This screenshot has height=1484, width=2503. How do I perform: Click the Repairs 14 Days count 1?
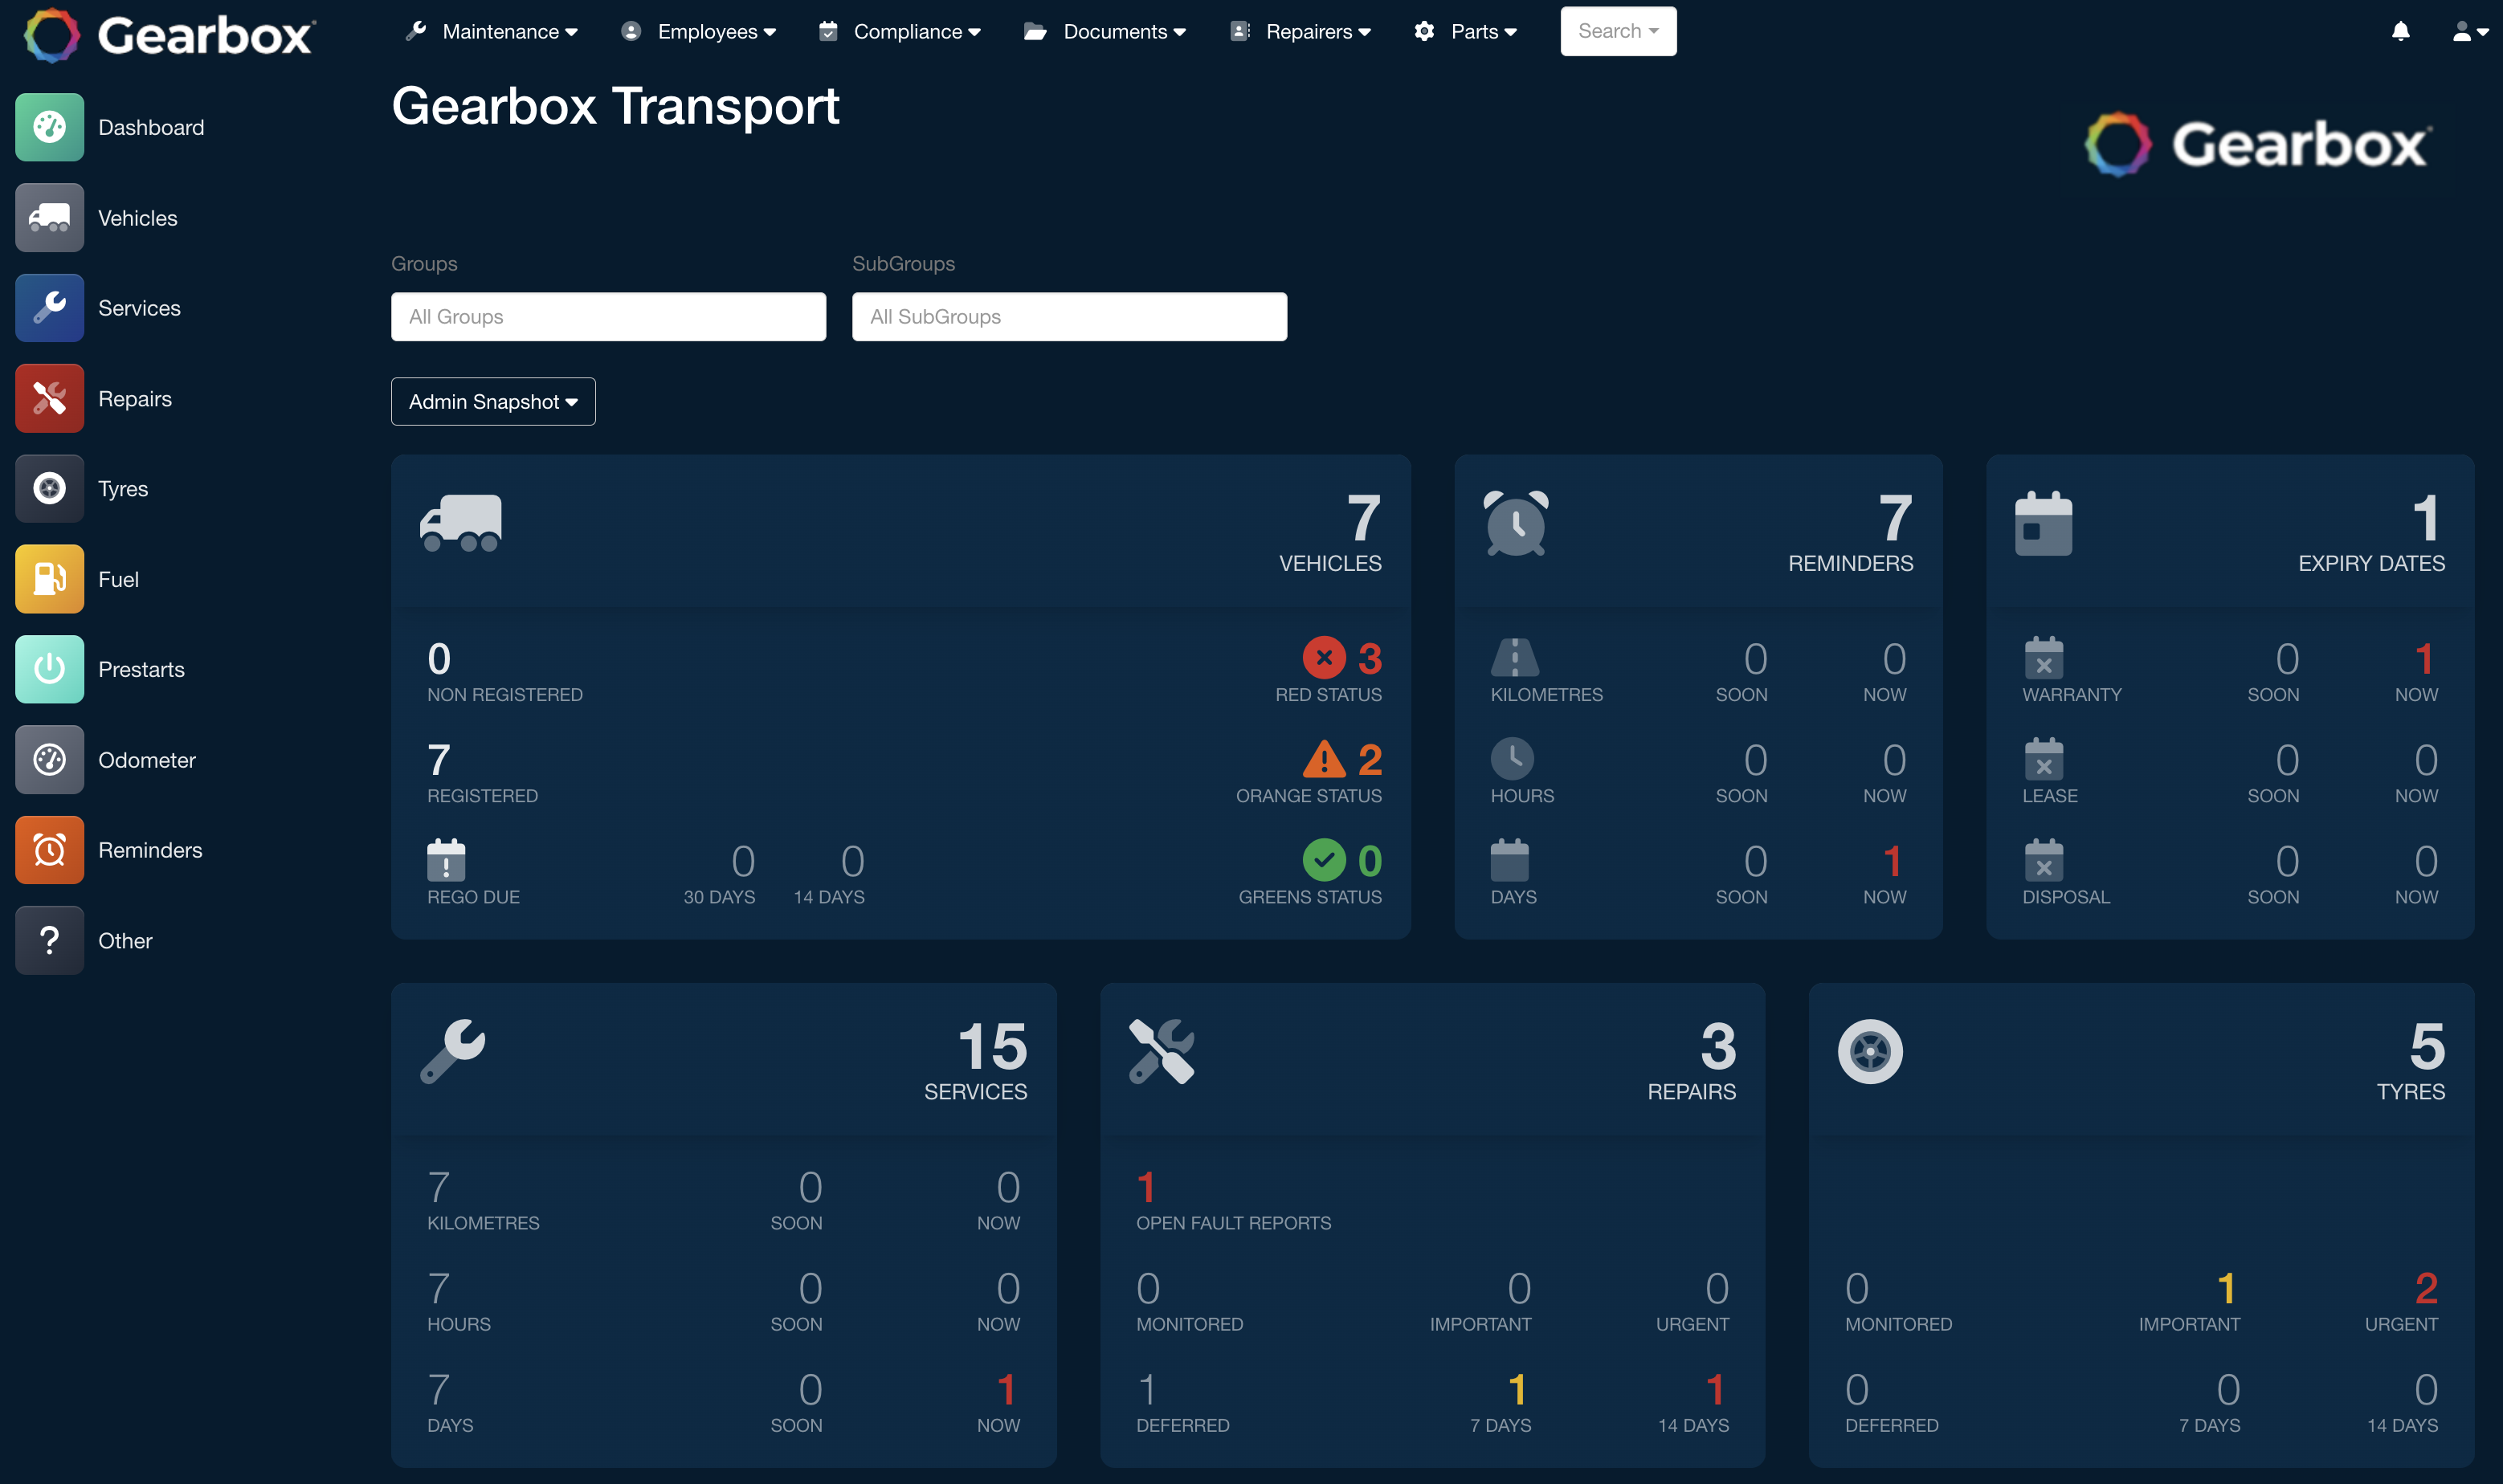point(1716,1390)
